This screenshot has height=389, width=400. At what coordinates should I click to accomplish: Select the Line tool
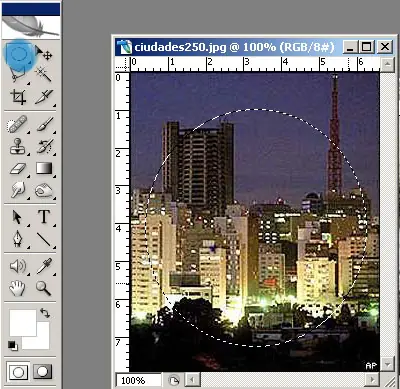[44, 239]
